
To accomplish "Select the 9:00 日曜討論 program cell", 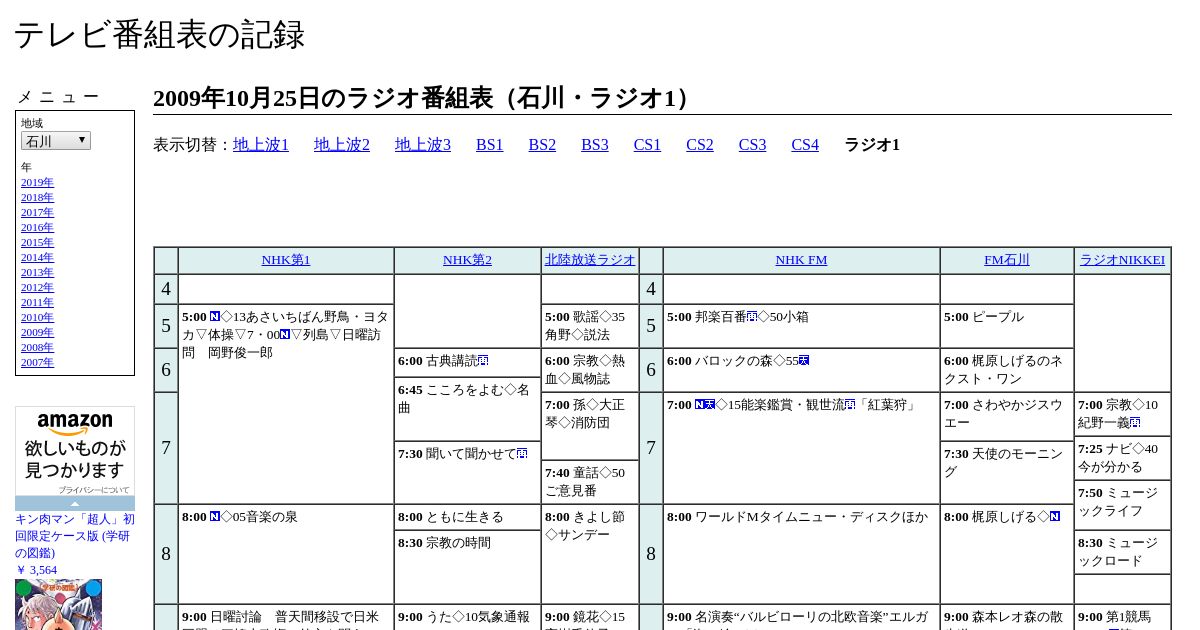I will tap(286, 617).
